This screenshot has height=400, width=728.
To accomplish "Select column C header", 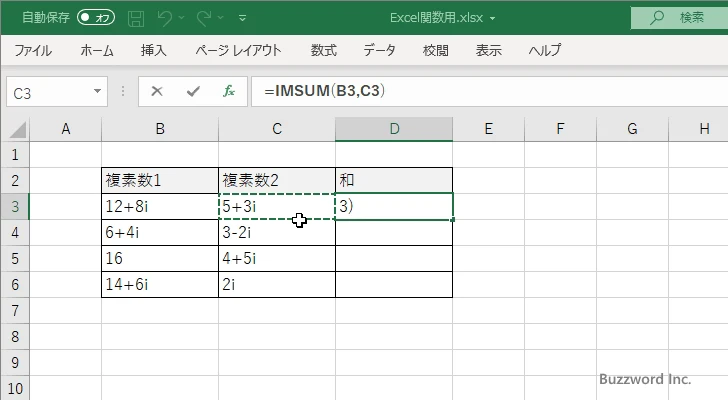I will pos(277,129).
